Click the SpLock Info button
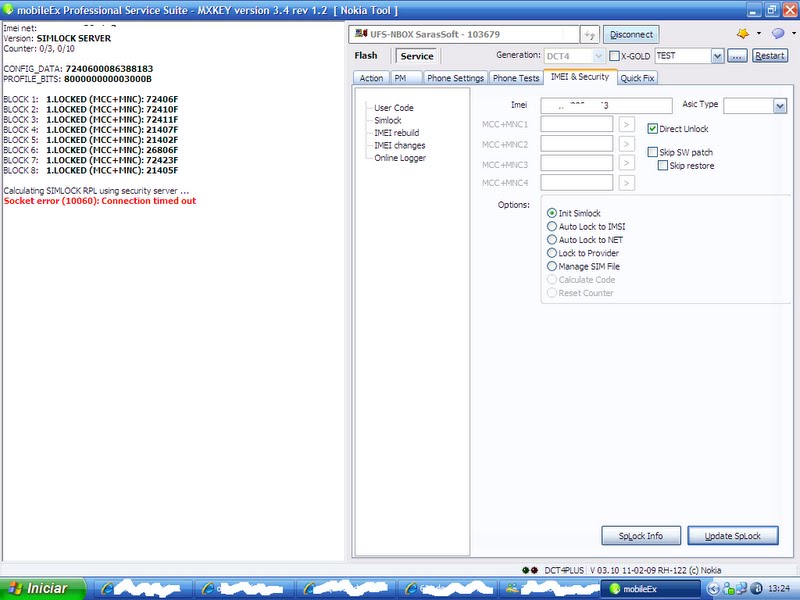 point(641,536)
